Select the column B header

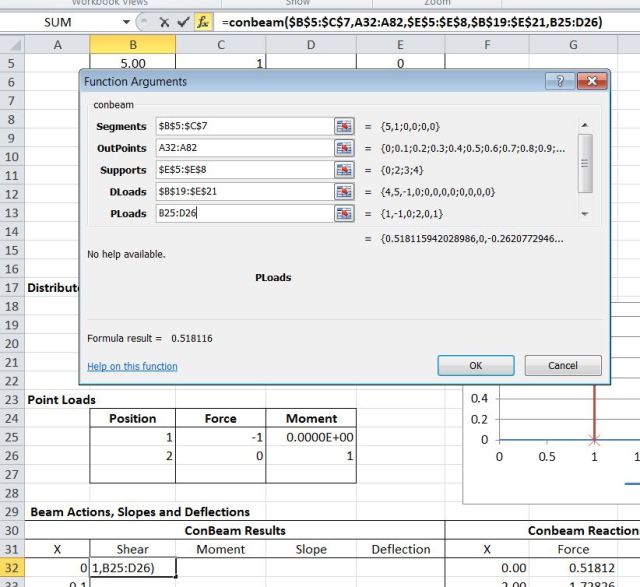pos(132,44)
